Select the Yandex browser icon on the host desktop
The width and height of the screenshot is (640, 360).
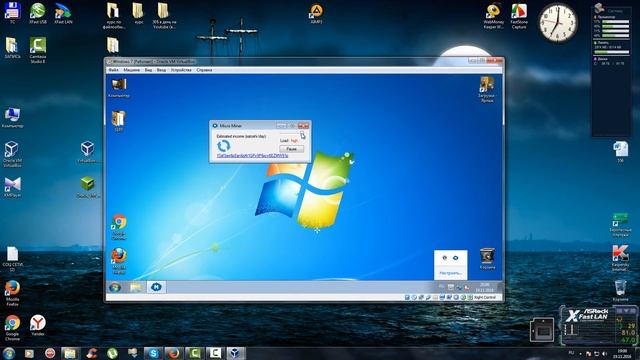coord(38,325)
